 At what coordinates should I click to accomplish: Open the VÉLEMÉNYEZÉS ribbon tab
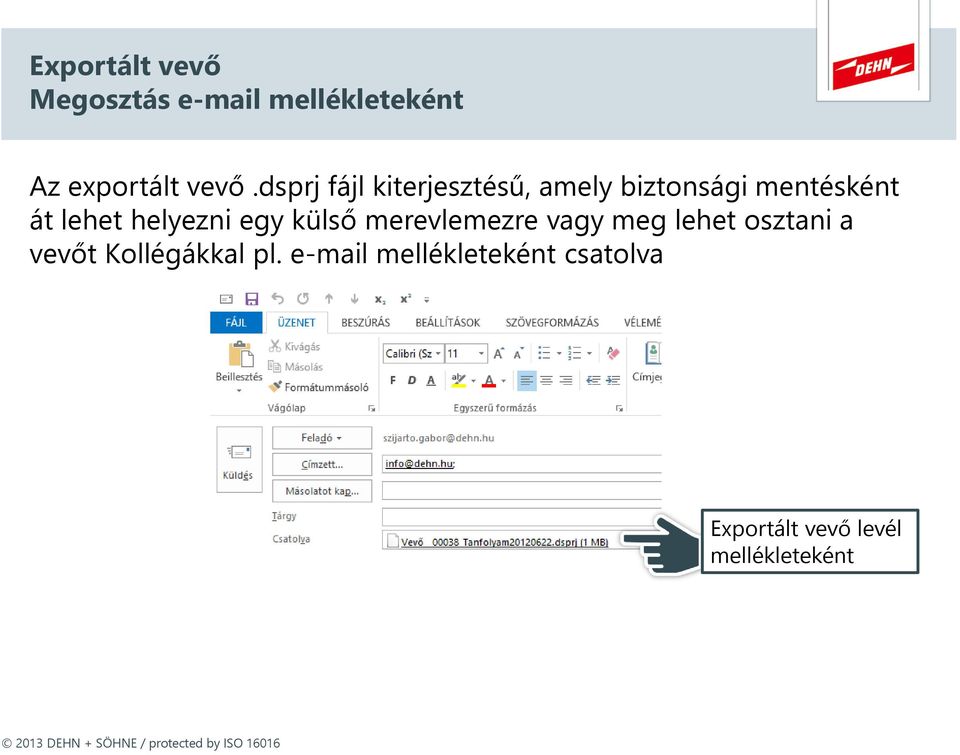tap(642, 323)
